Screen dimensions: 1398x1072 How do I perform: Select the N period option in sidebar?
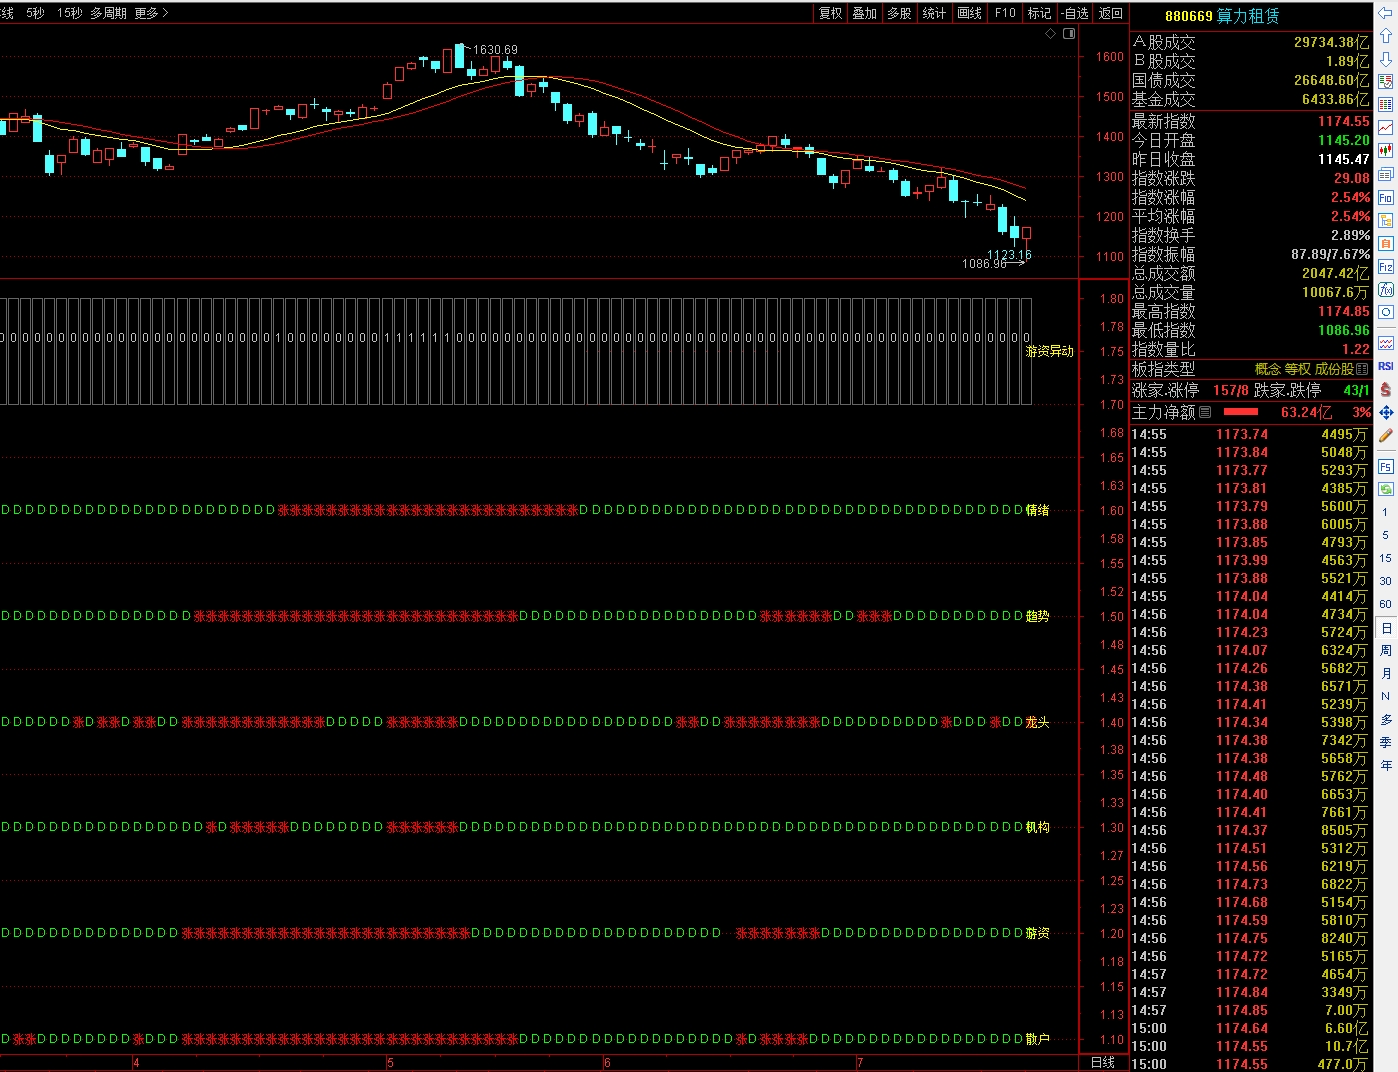(1385, 696)
